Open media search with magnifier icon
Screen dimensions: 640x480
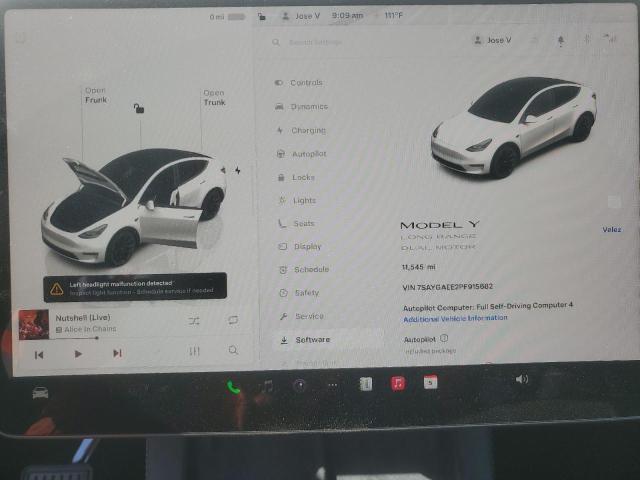pos(233,350)
